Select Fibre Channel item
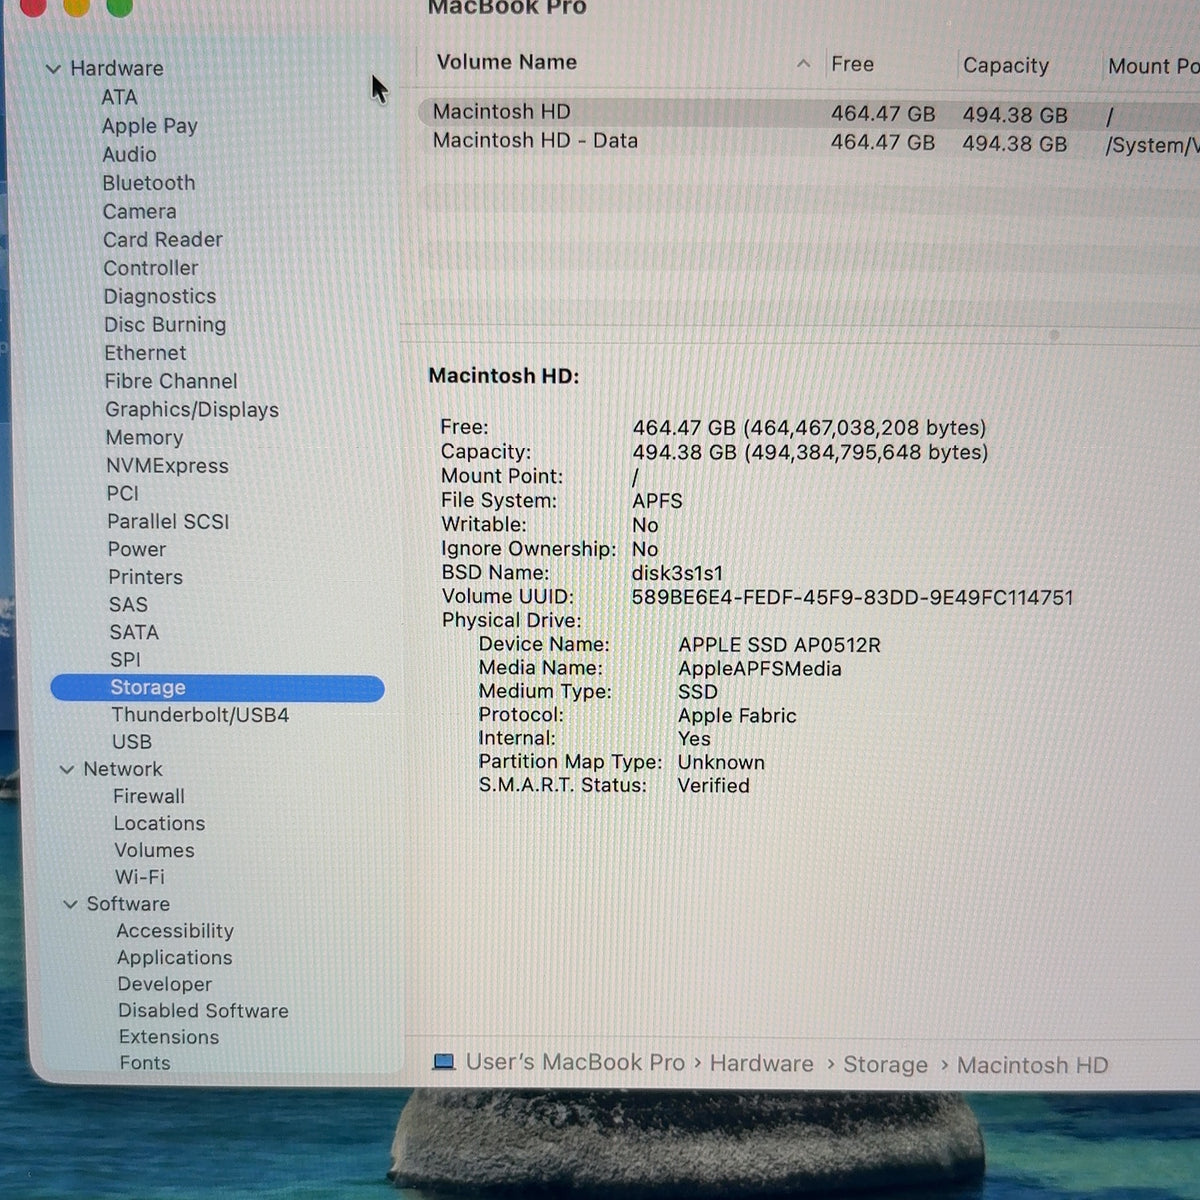 [170, 381]
